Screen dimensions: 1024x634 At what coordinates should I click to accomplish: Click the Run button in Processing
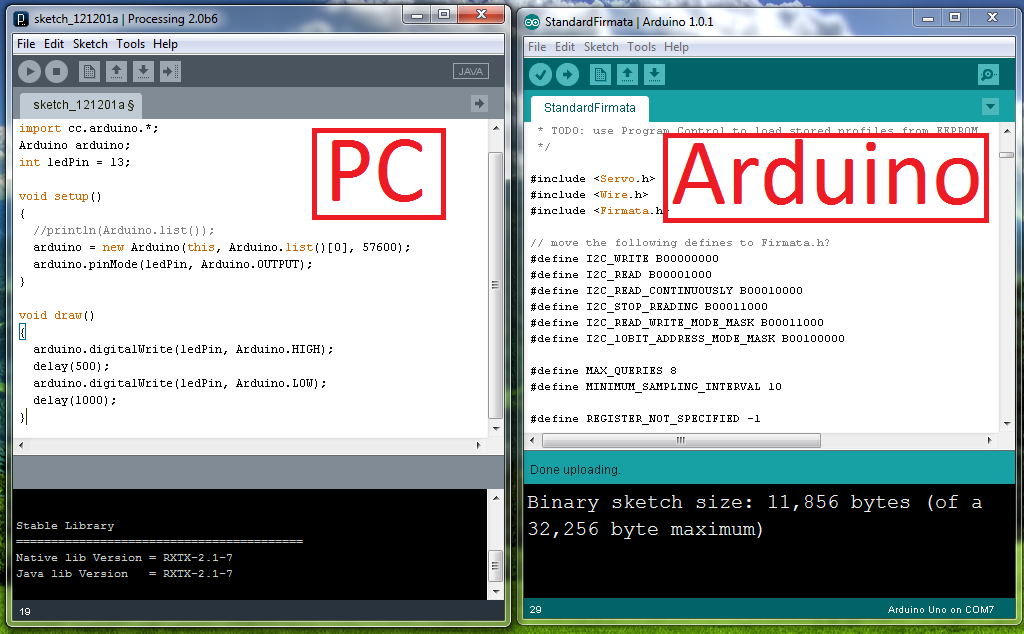pos(29,71)
